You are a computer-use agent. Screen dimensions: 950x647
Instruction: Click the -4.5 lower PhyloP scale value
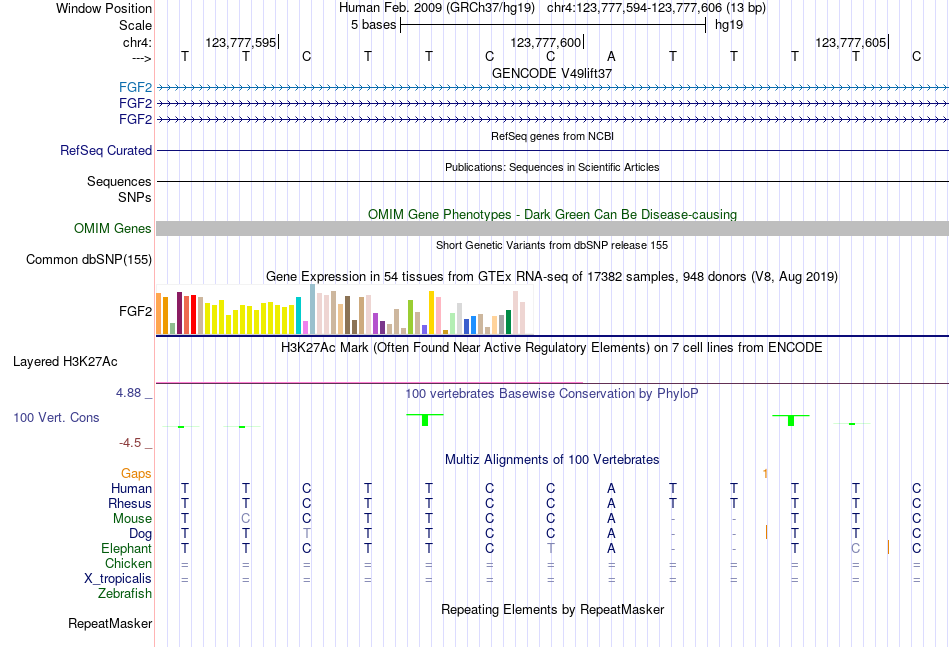[130, 443]
